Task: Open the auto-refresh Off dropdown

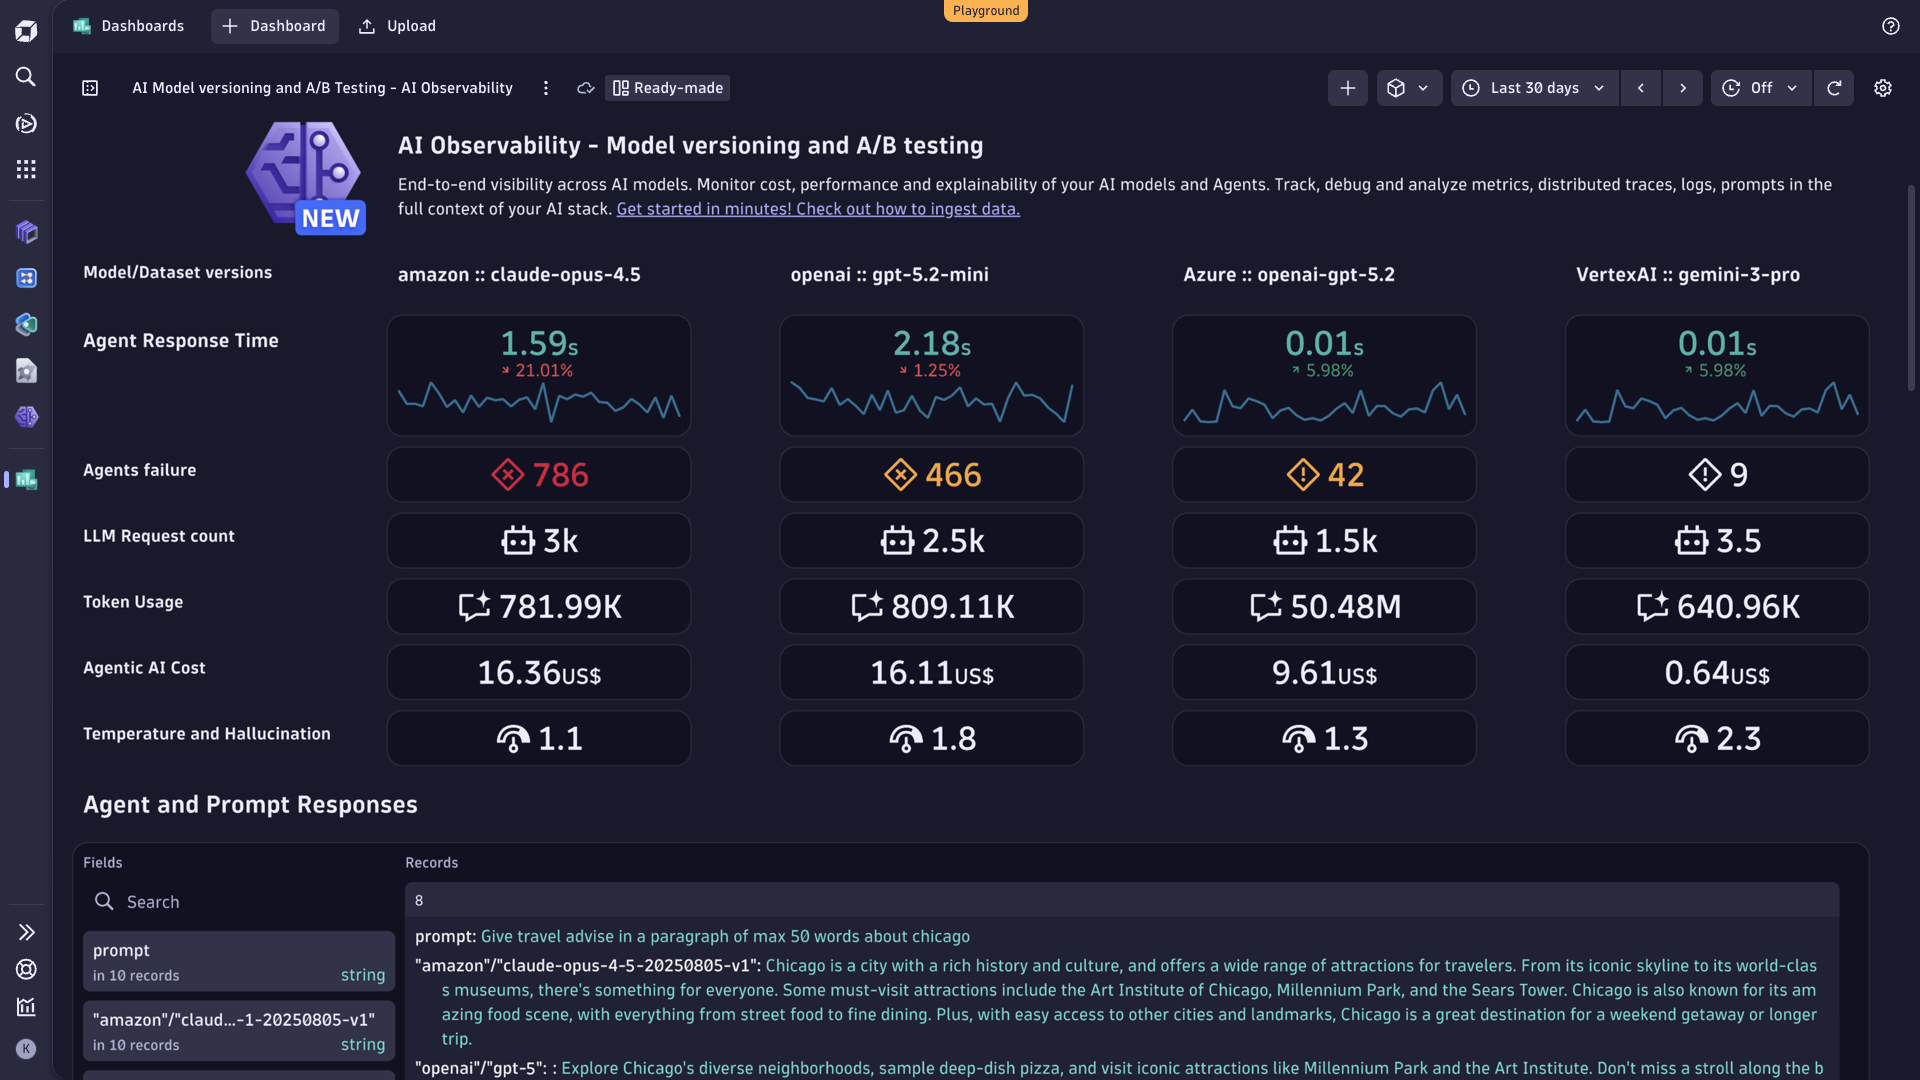Action: coord(1760,88)
